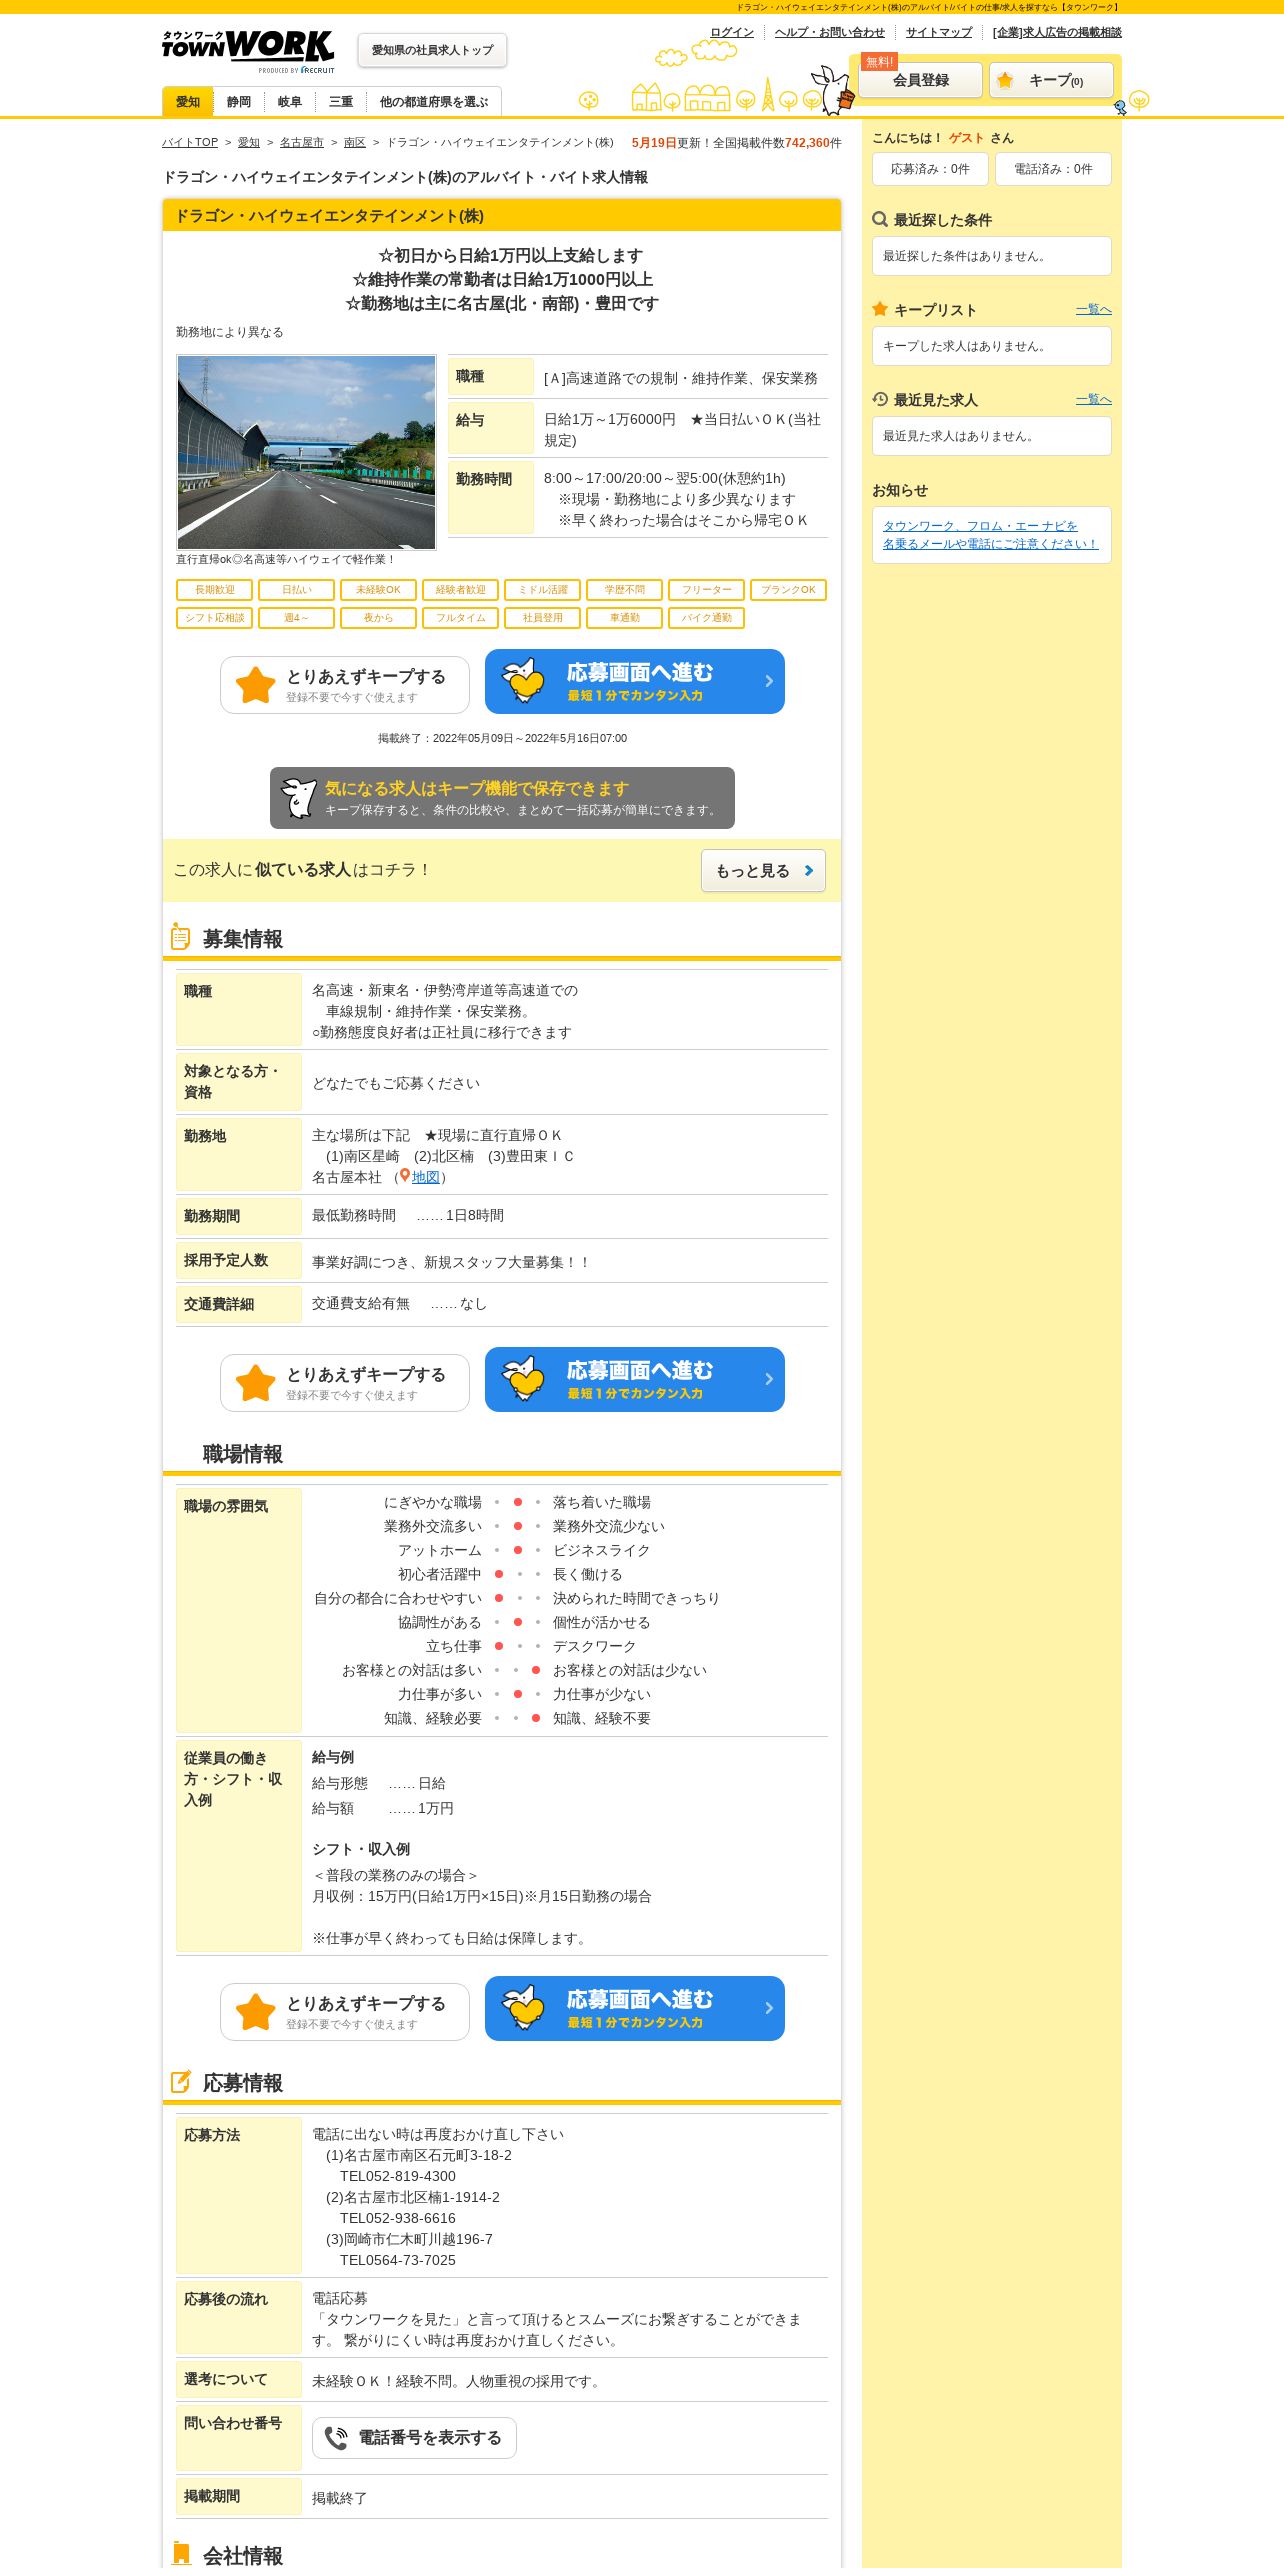This screenshot has height=2568, width=1284.
Task: Click the TOWNWORK logo
Action: [x=248, y=50]
